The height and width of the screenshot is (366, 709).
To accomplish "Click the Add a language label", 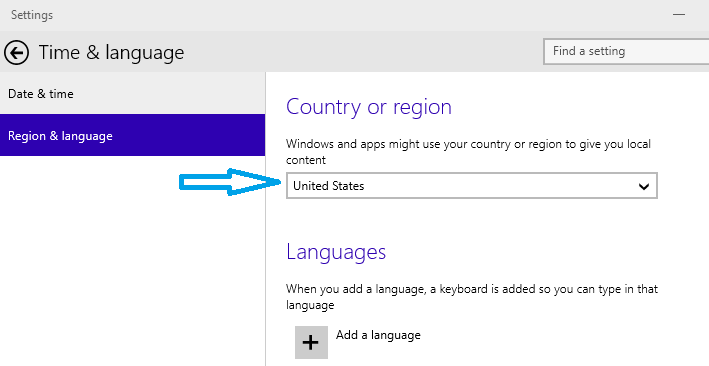I will [378, 335].
